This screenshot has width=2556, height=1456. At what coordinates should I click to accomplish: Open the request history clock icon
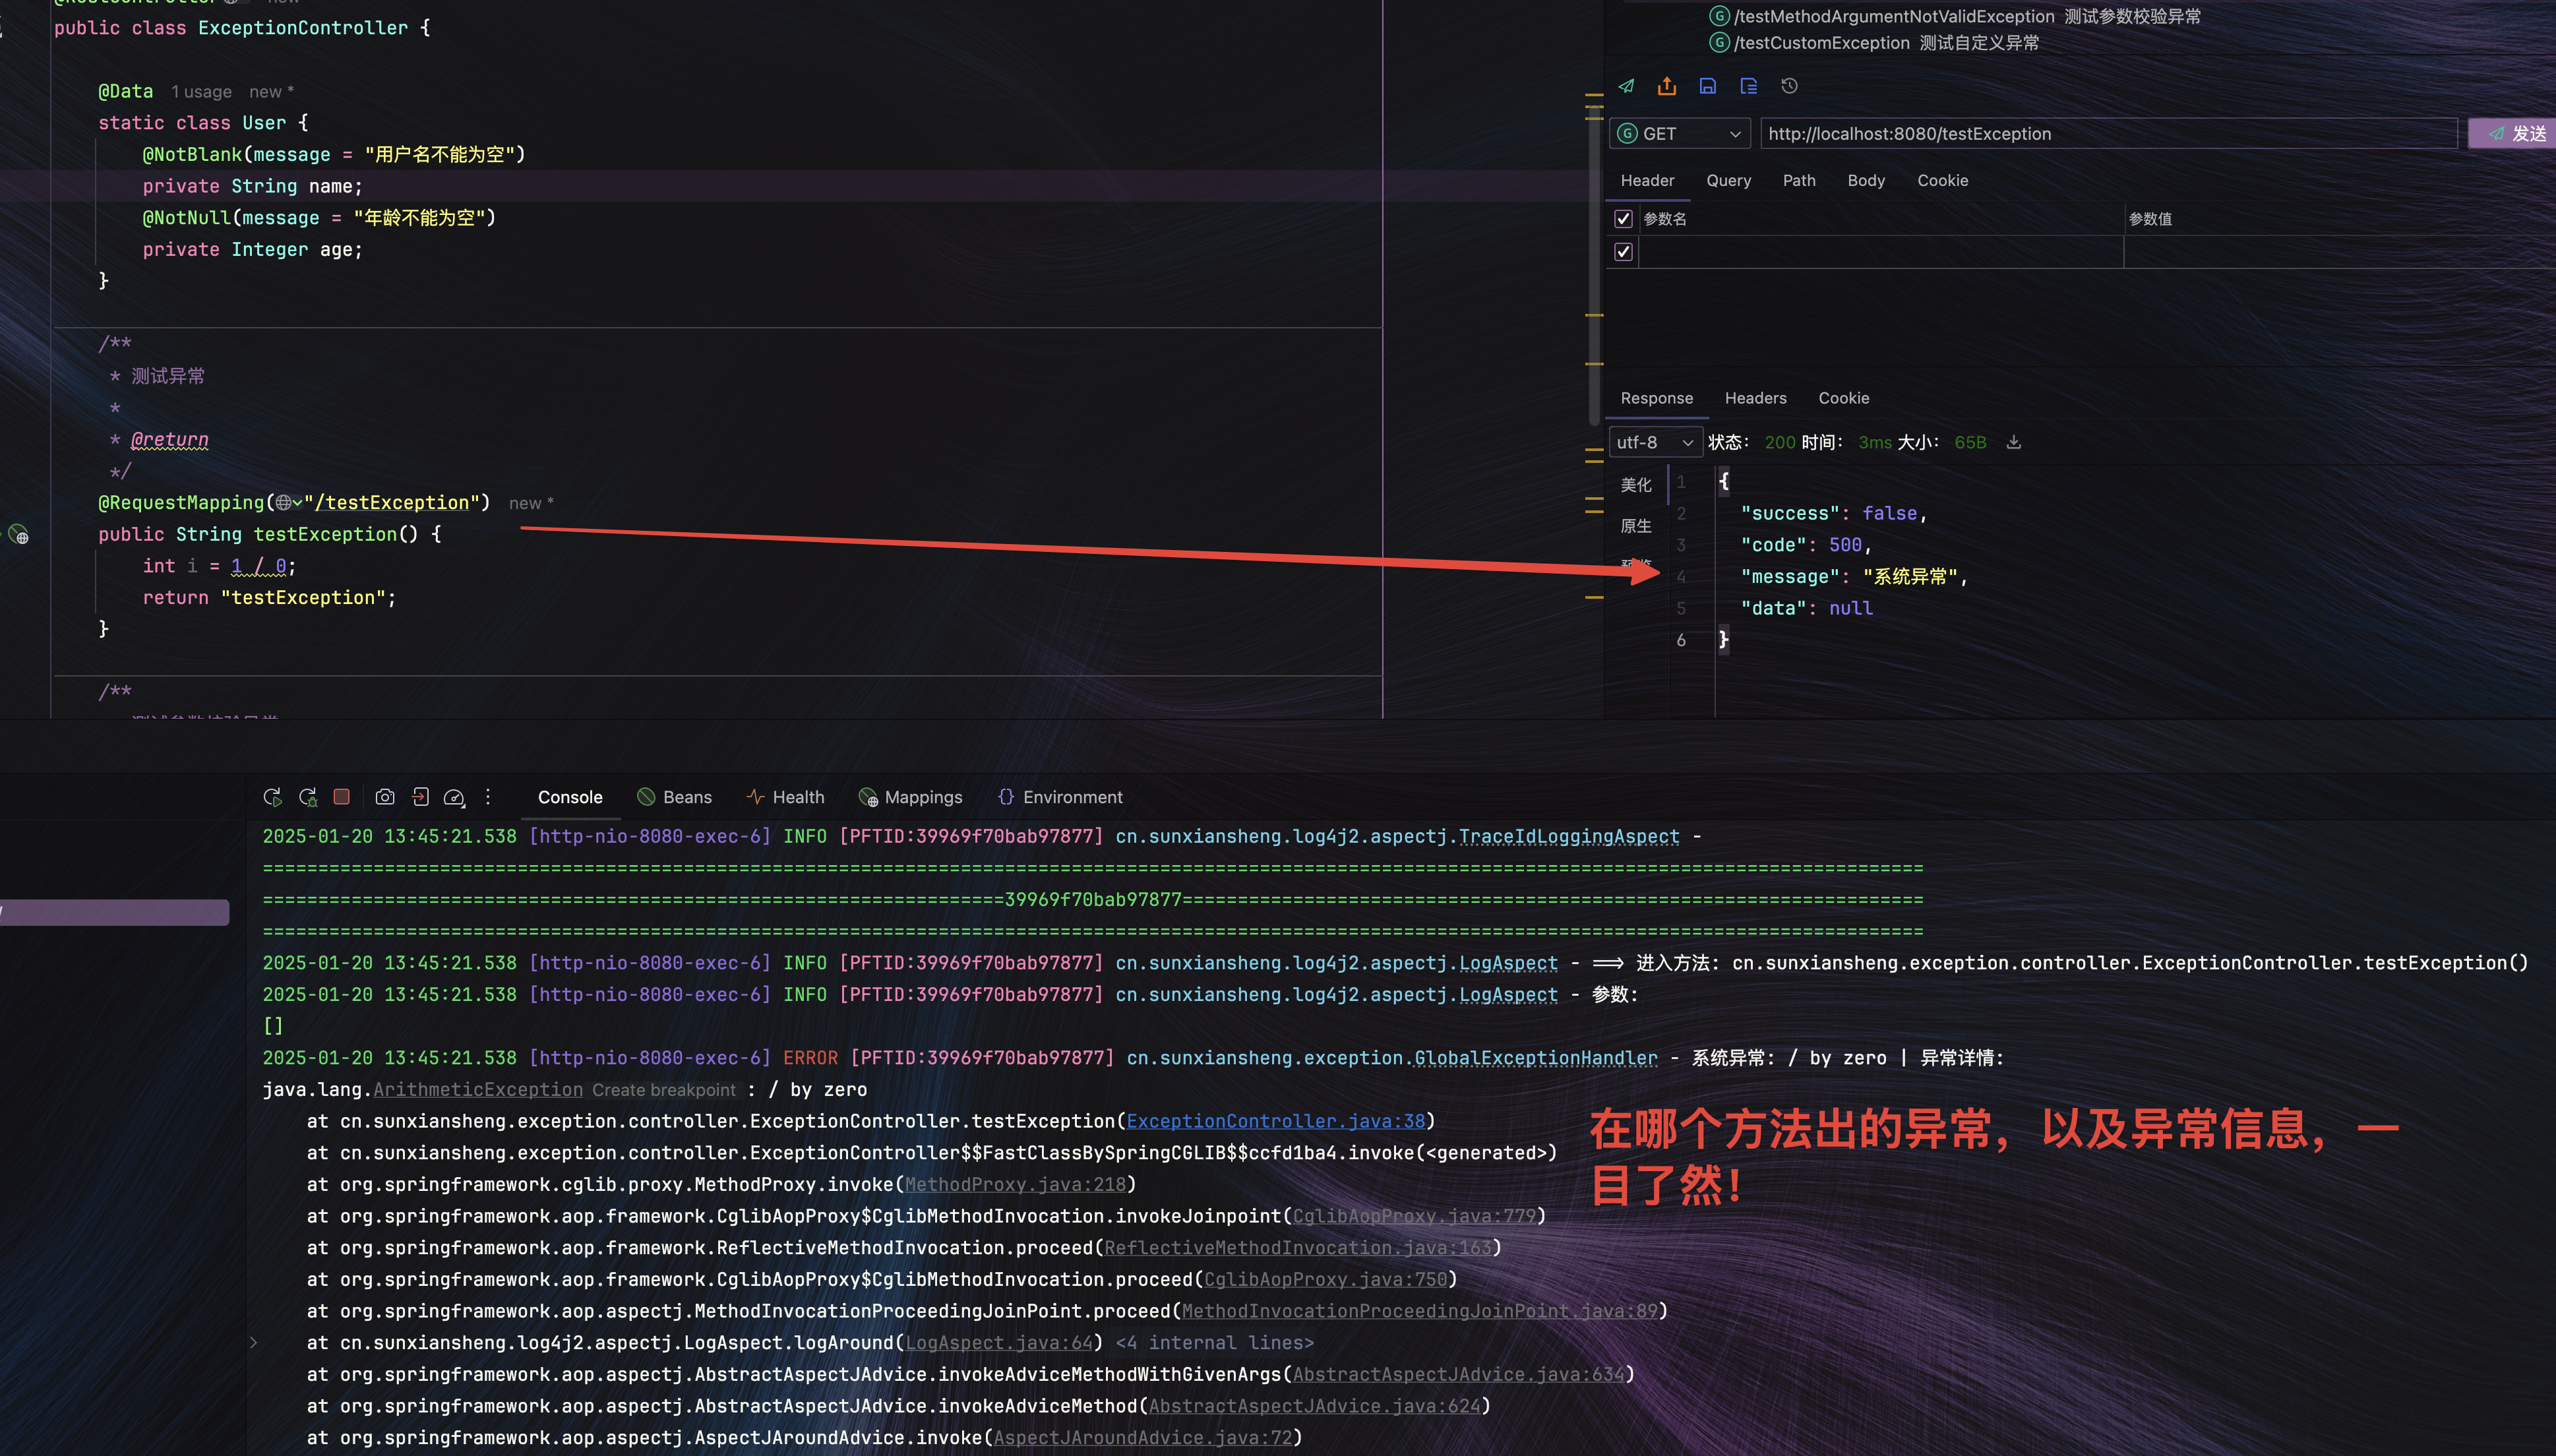1789,86
